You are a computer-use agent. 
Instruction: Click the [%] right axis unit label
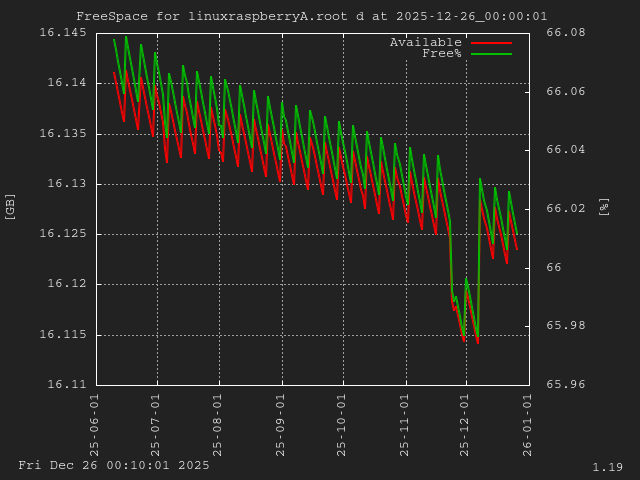click(604, 206)
